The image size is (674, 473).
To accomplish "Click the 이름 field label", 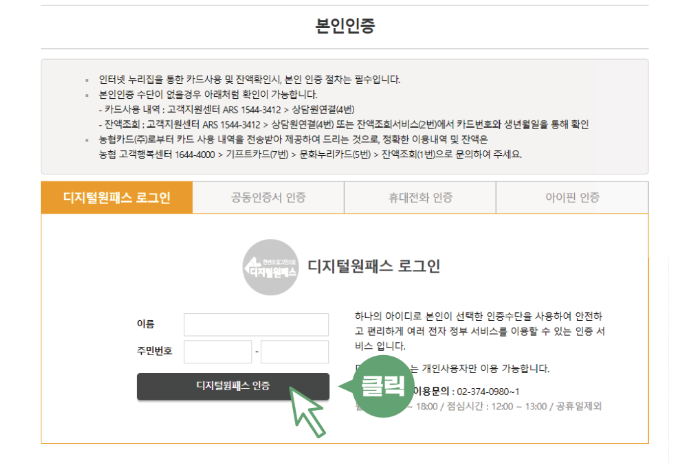I will pos(146,324).
